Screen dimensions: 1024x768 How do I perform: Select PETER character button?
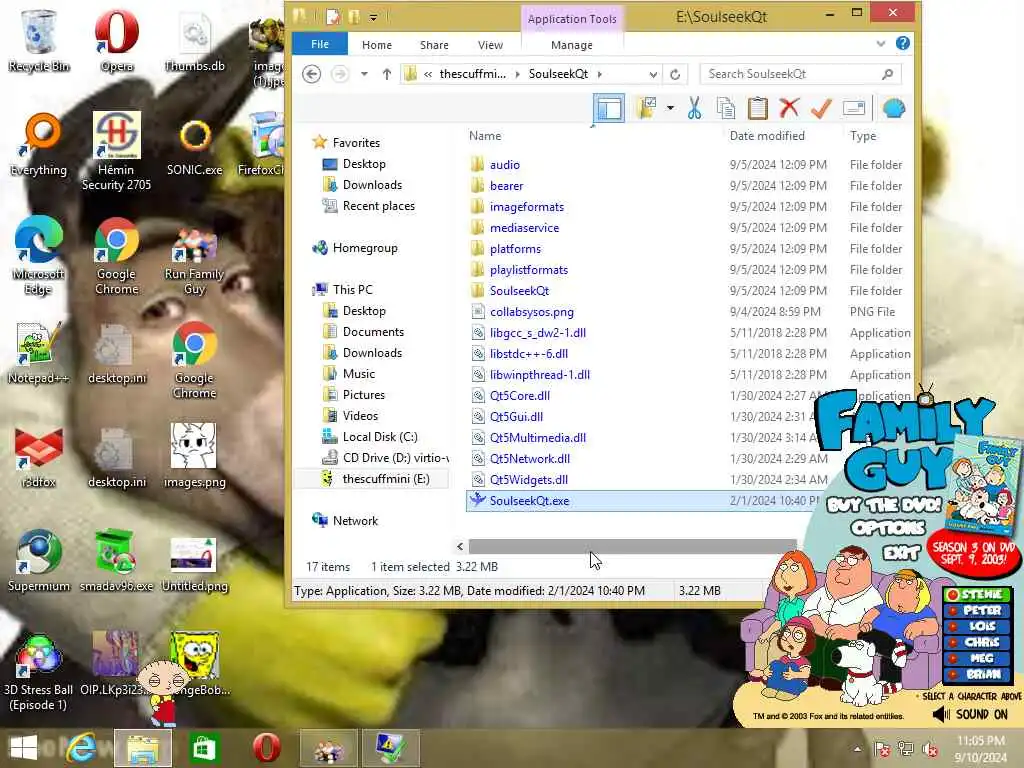[978, 610]
